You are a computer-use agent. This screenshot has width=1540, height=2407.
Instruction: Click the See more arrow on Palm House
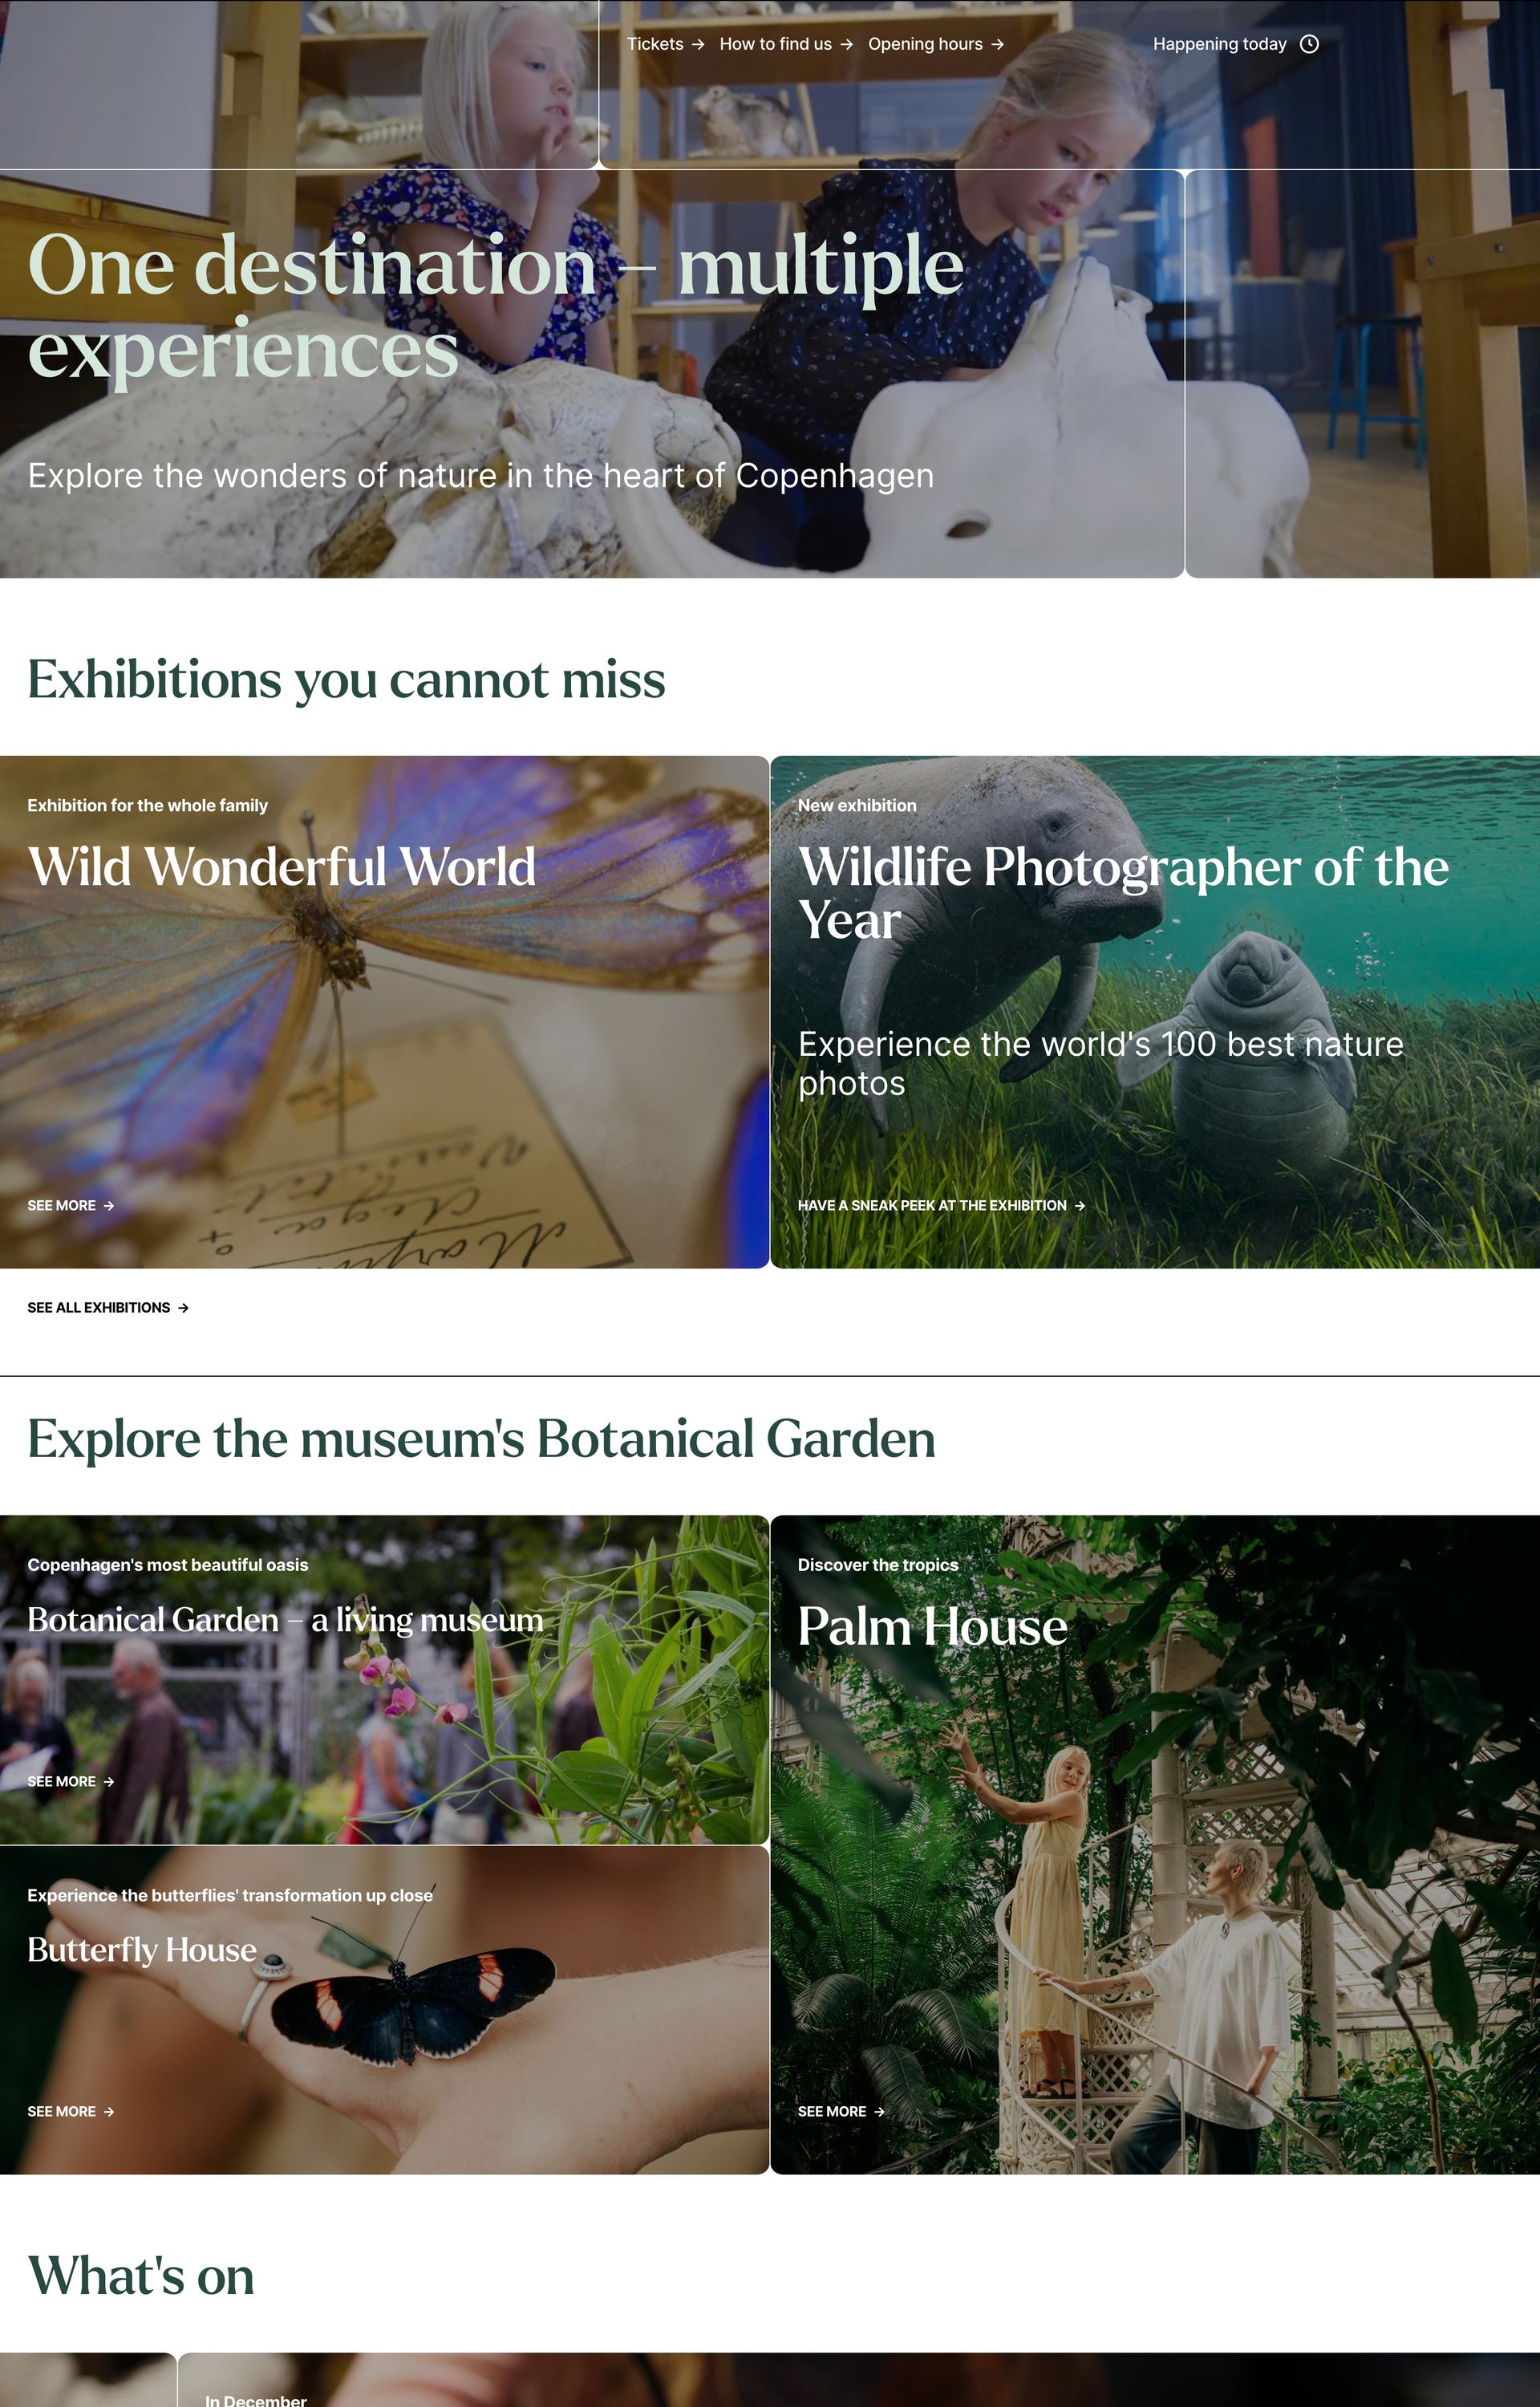point(879,2112)
